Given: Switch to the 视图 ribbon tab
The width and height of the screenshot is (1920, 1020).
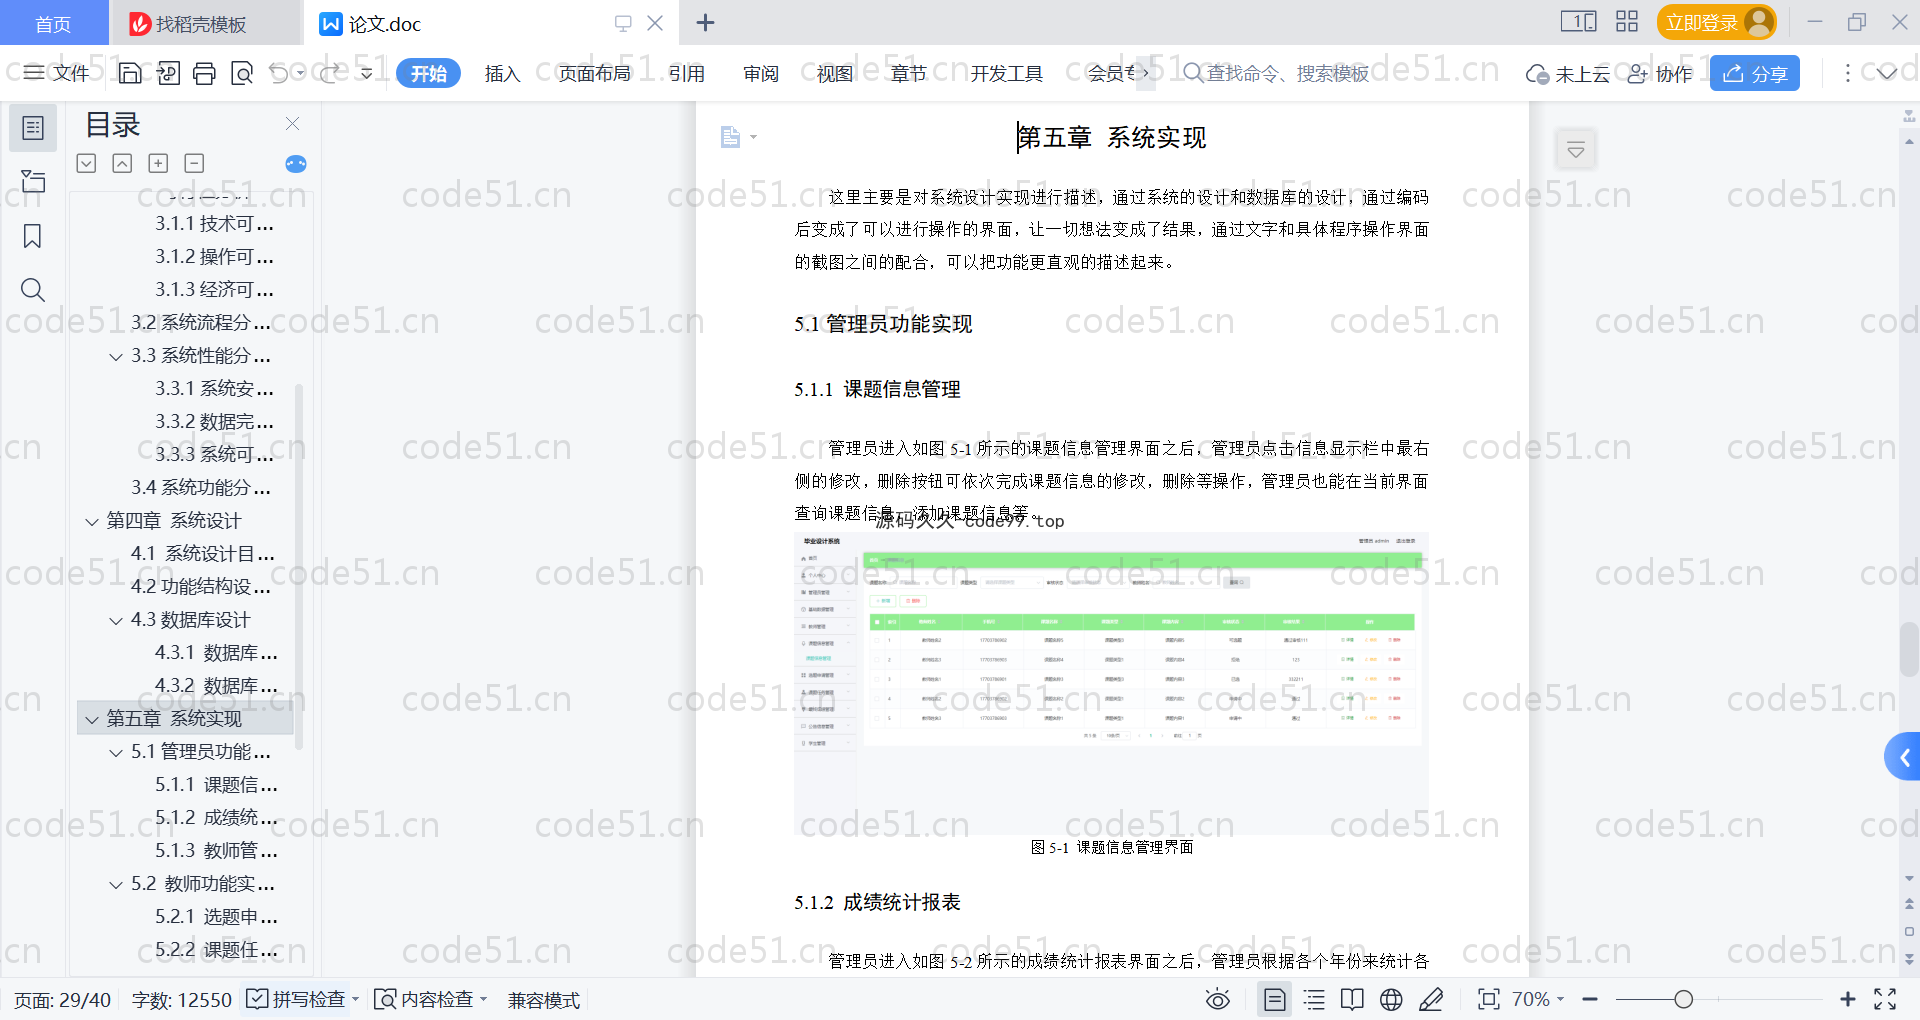Looking at the screenshot, I should (835, 73).
